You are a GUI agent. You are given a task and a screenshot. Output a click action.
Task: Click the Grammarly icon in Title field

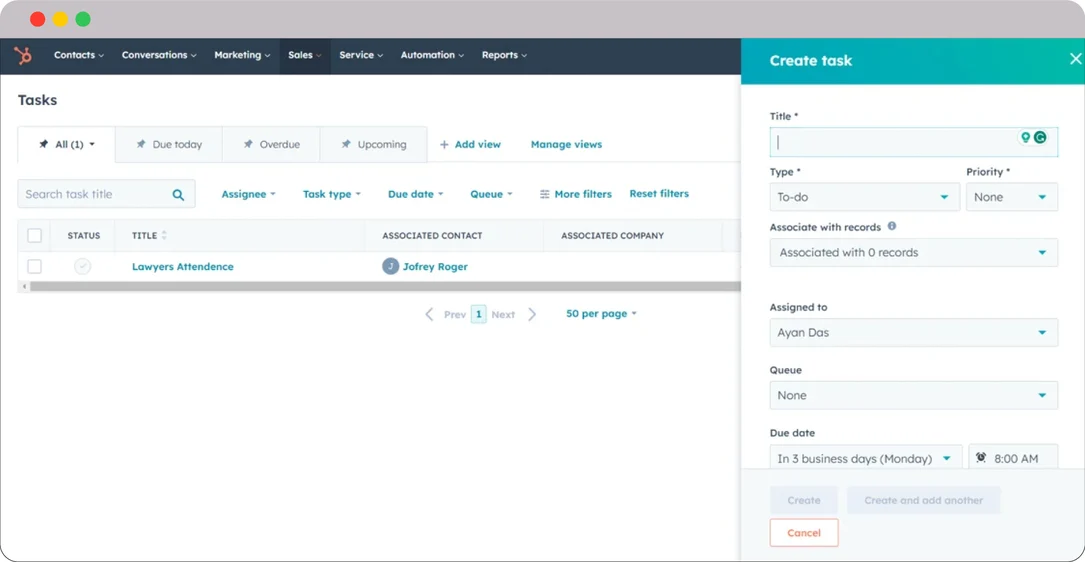[x=1040, y=138]
